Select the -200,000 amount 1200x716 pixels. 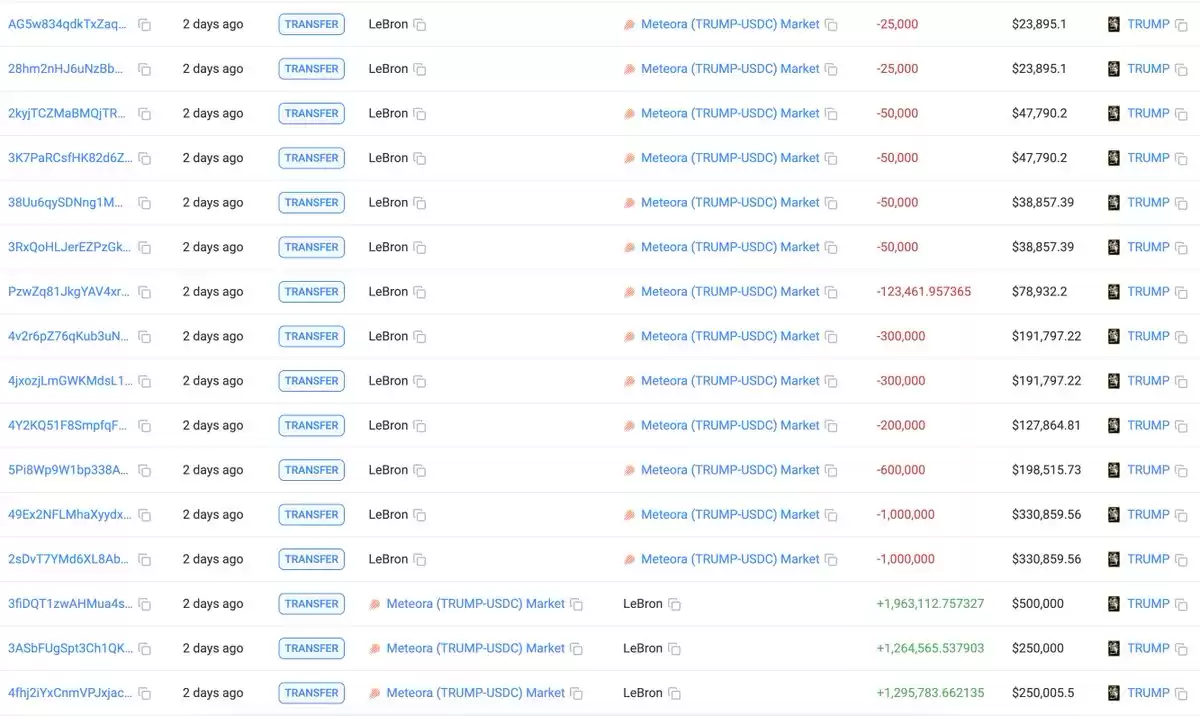click(901, 425)
